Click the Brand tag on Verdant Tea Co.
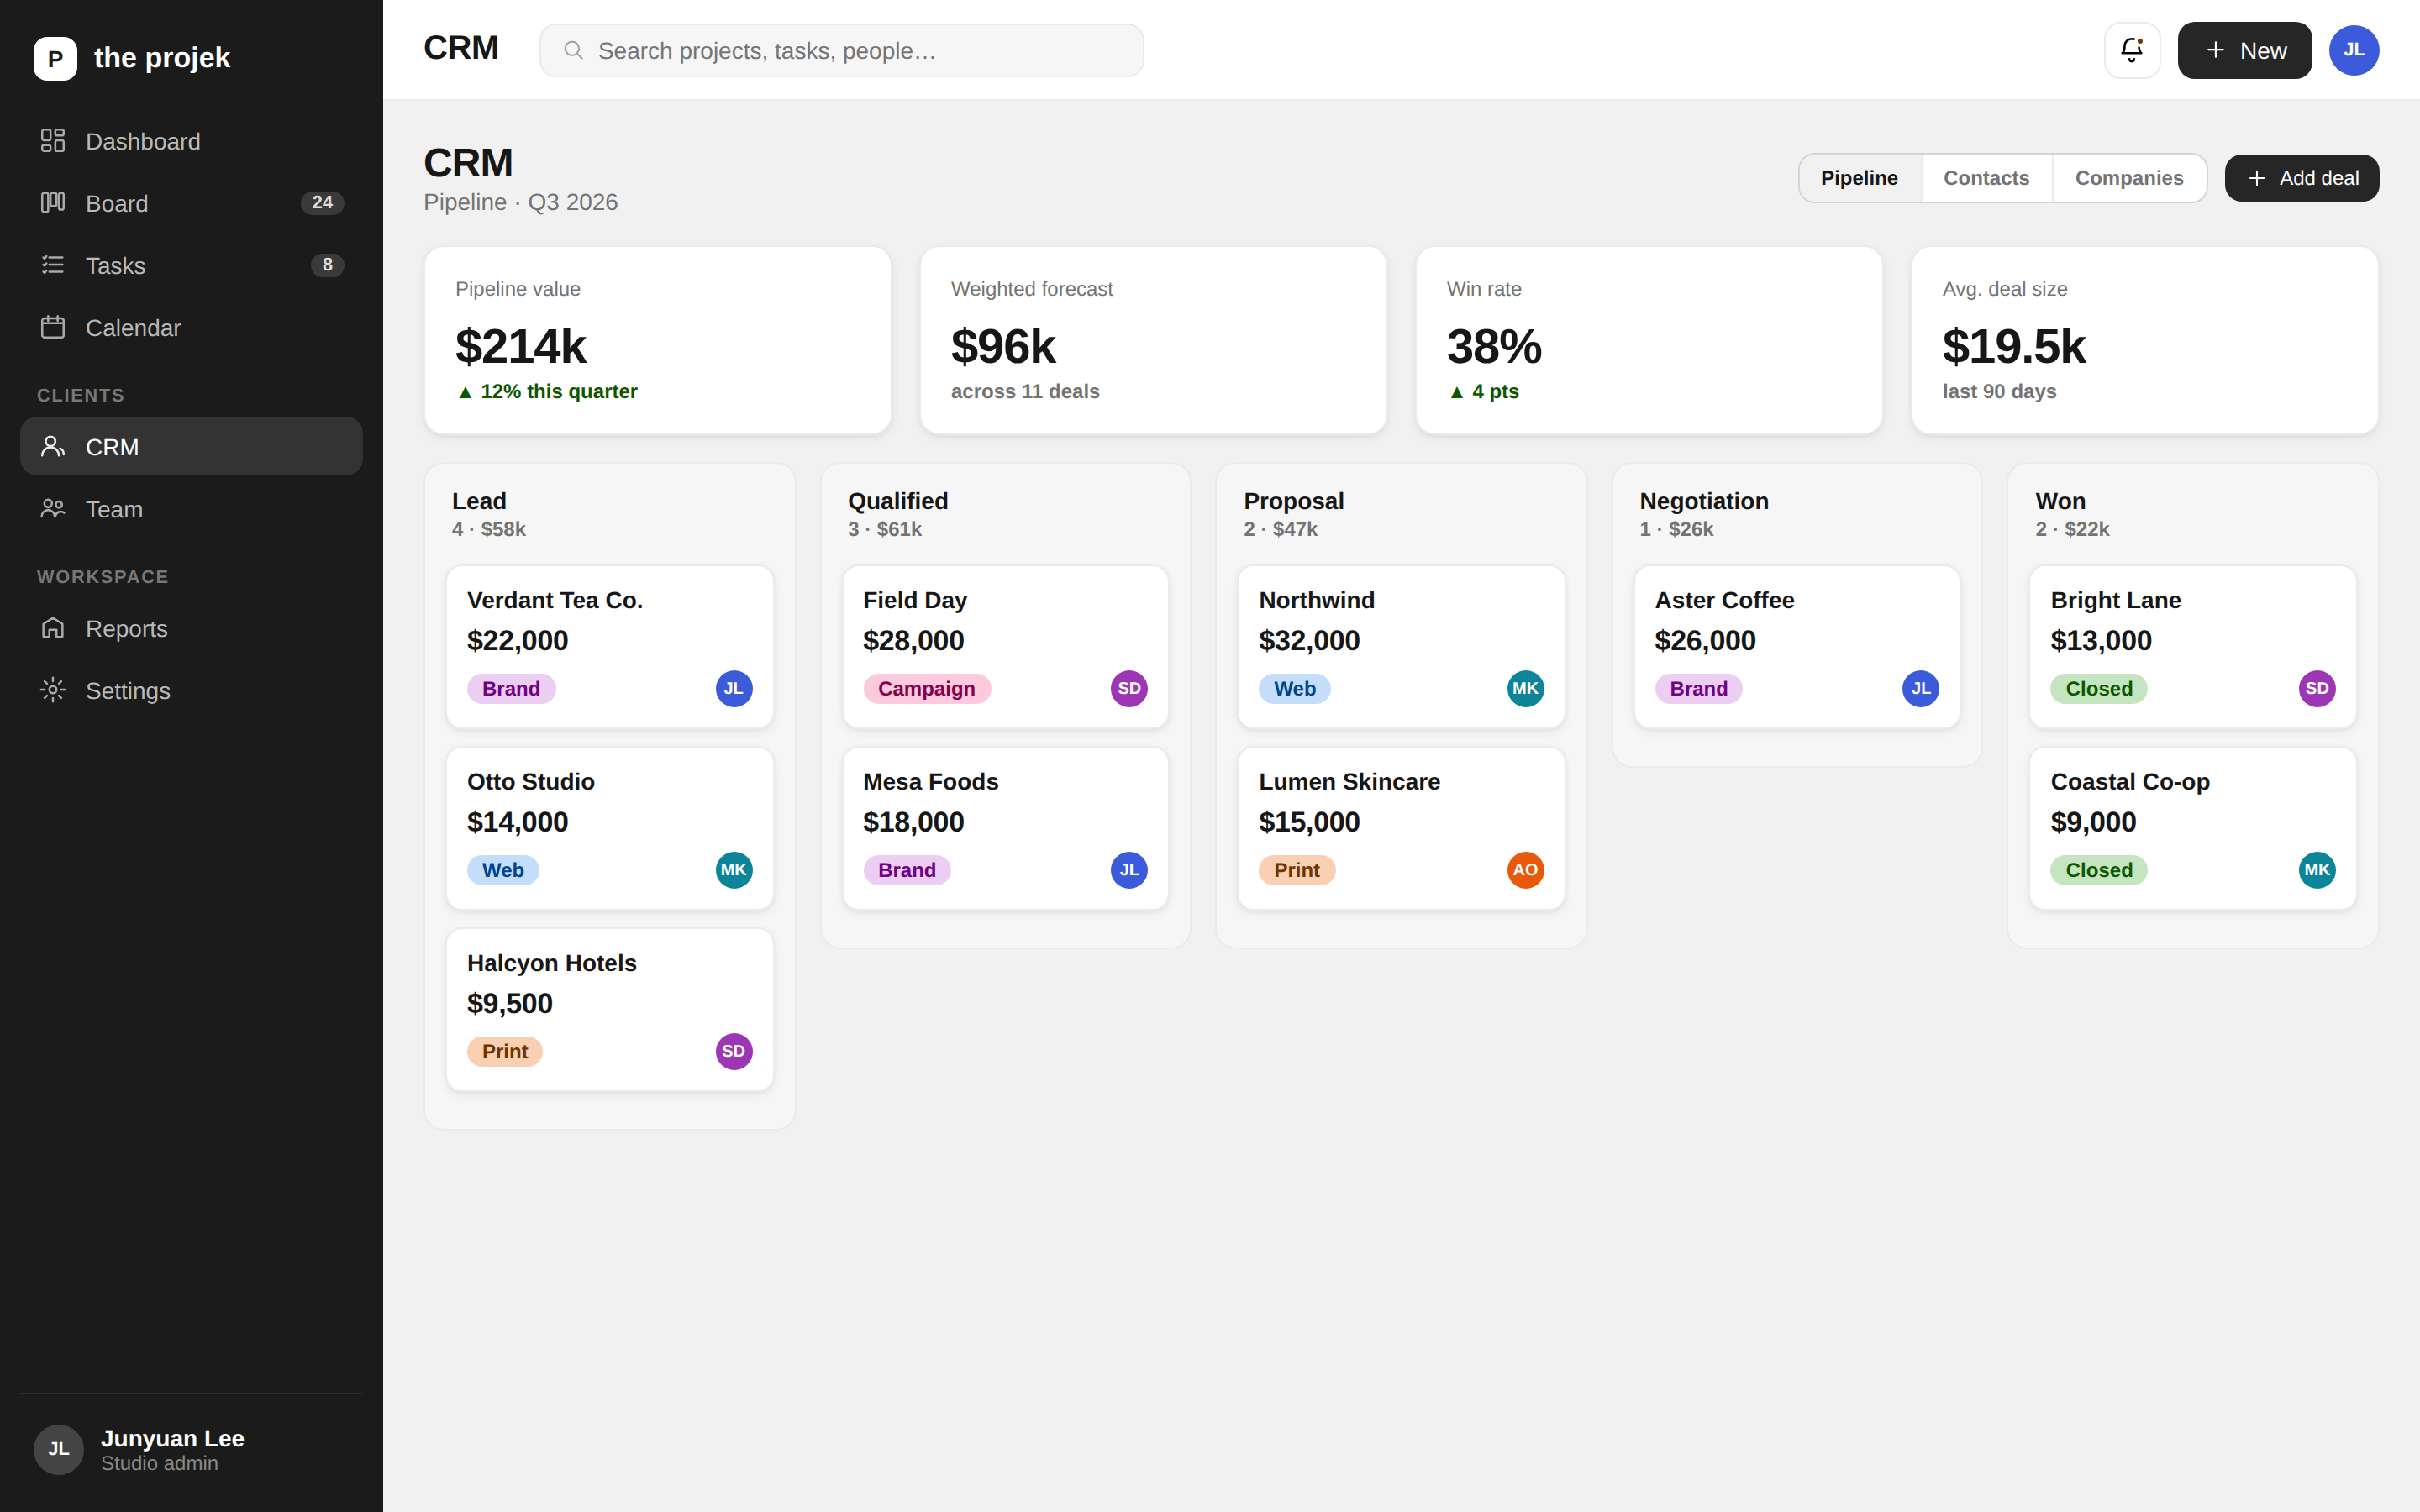 pos(511,688)
